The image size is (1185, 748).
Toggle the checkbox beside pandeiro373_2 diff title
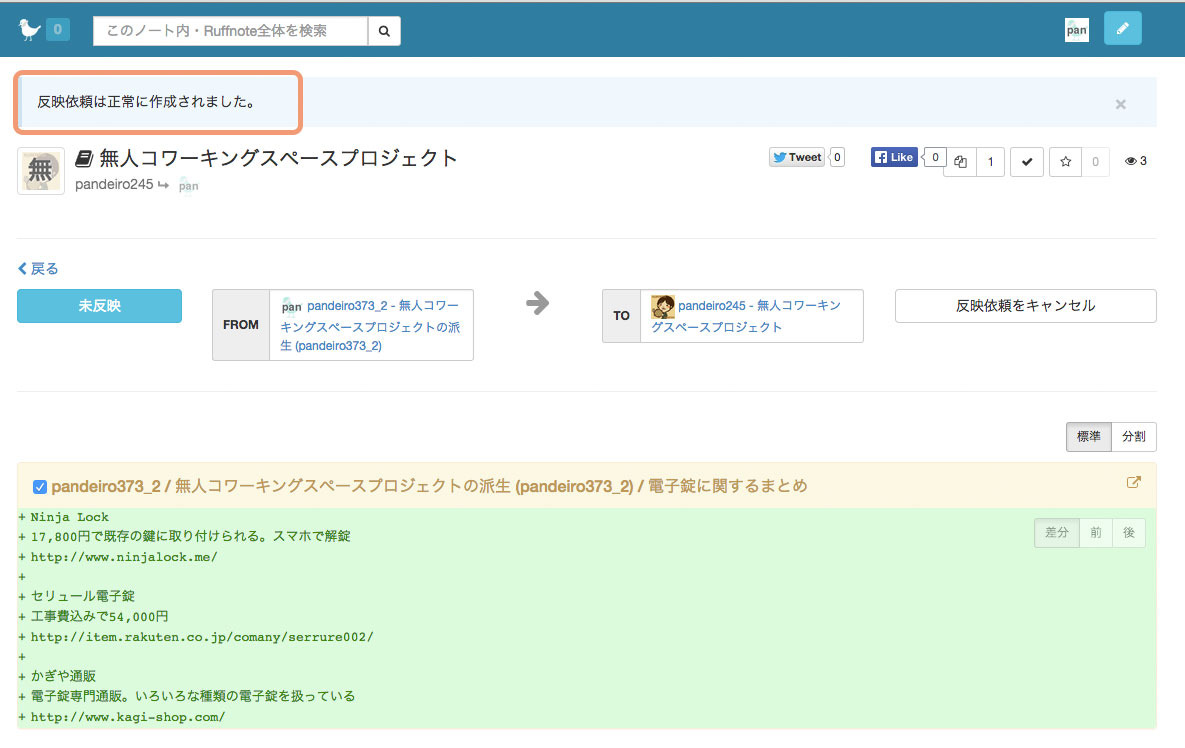pyautogui.click(x=40, y=487)
